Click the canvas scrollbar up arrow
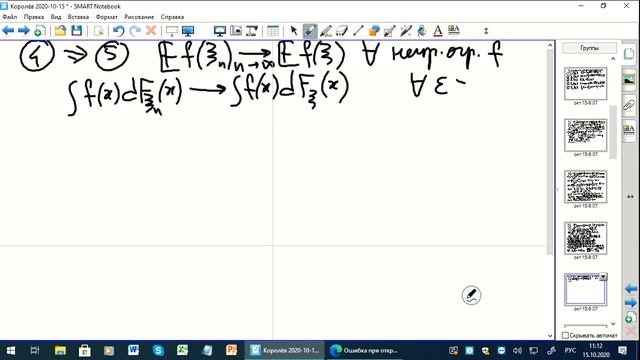The height and width of the screenshot is (360, 640). point(550,45)
